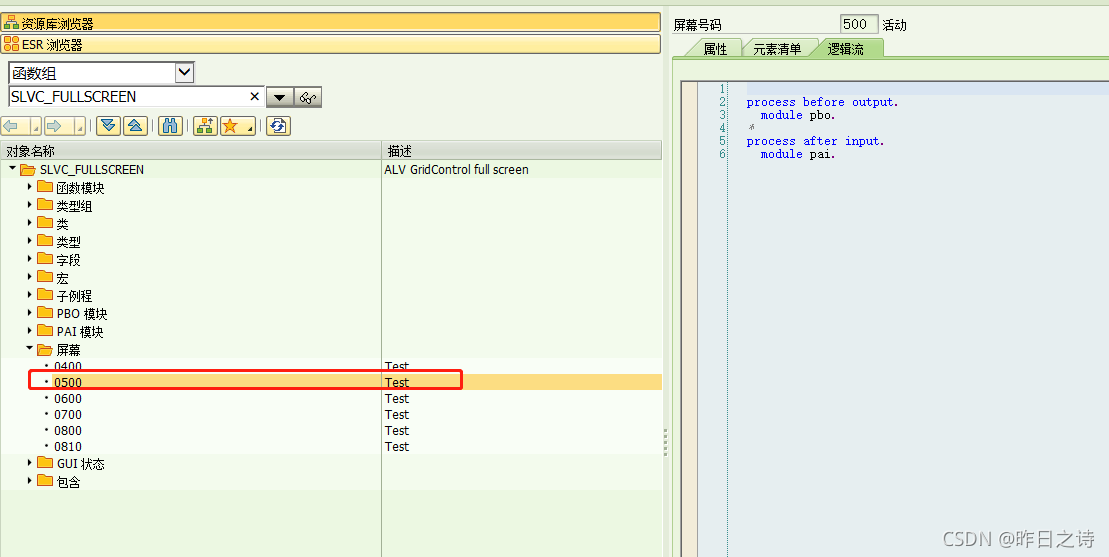
Task: Click the 函数模块 folder icon
Action: [45, 187]
